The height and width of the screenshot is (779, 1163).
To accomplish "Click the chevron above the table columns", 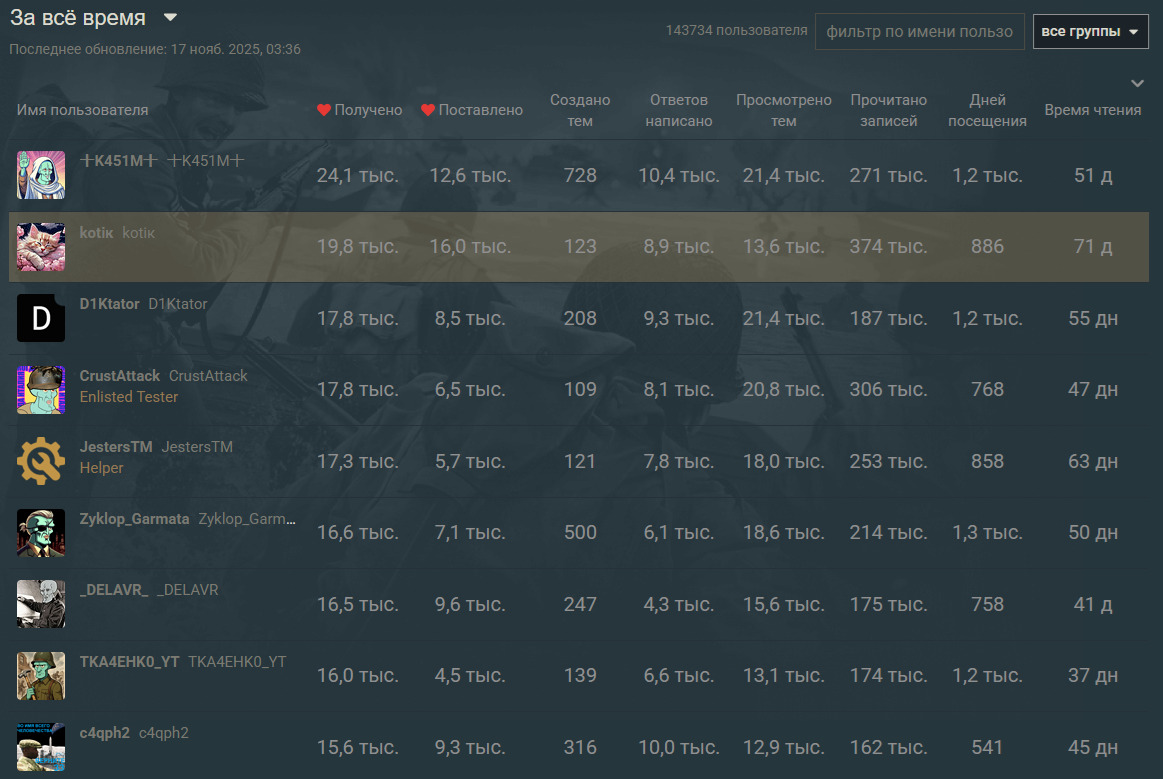I will coord(1136,83).
